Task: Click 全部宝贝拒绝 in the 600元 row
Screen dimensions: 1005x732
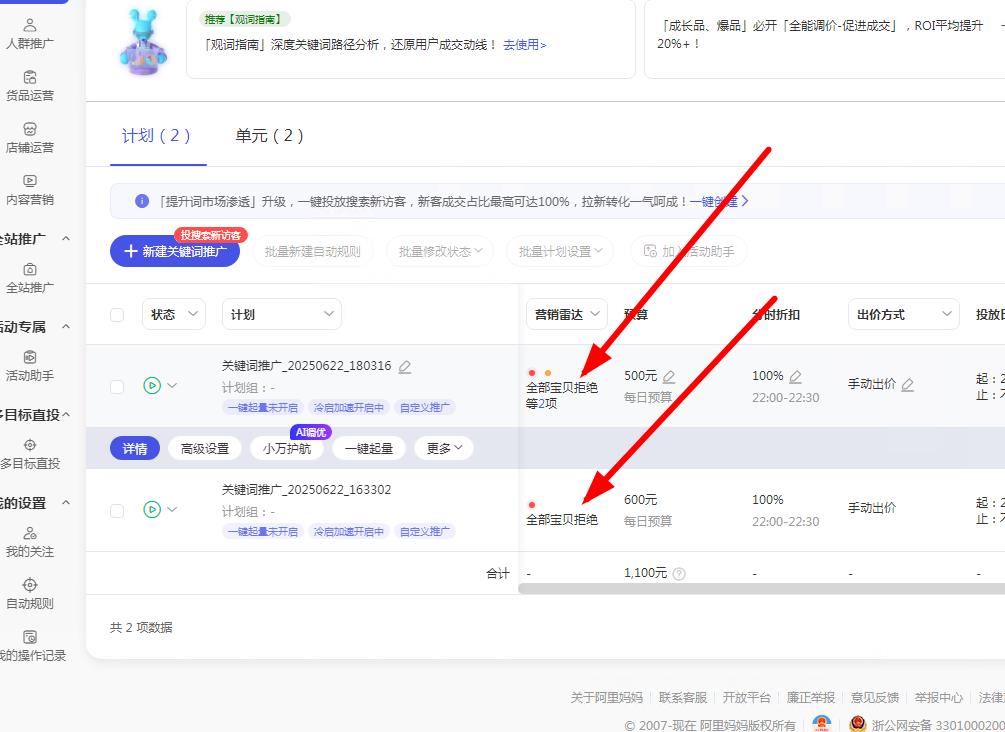Action: tap(562, 519)
